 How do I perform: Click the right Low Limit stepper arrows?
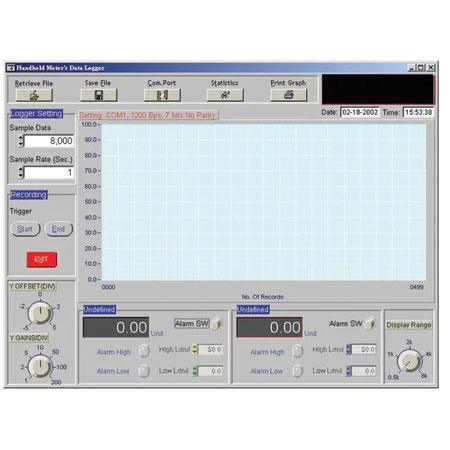349,371
